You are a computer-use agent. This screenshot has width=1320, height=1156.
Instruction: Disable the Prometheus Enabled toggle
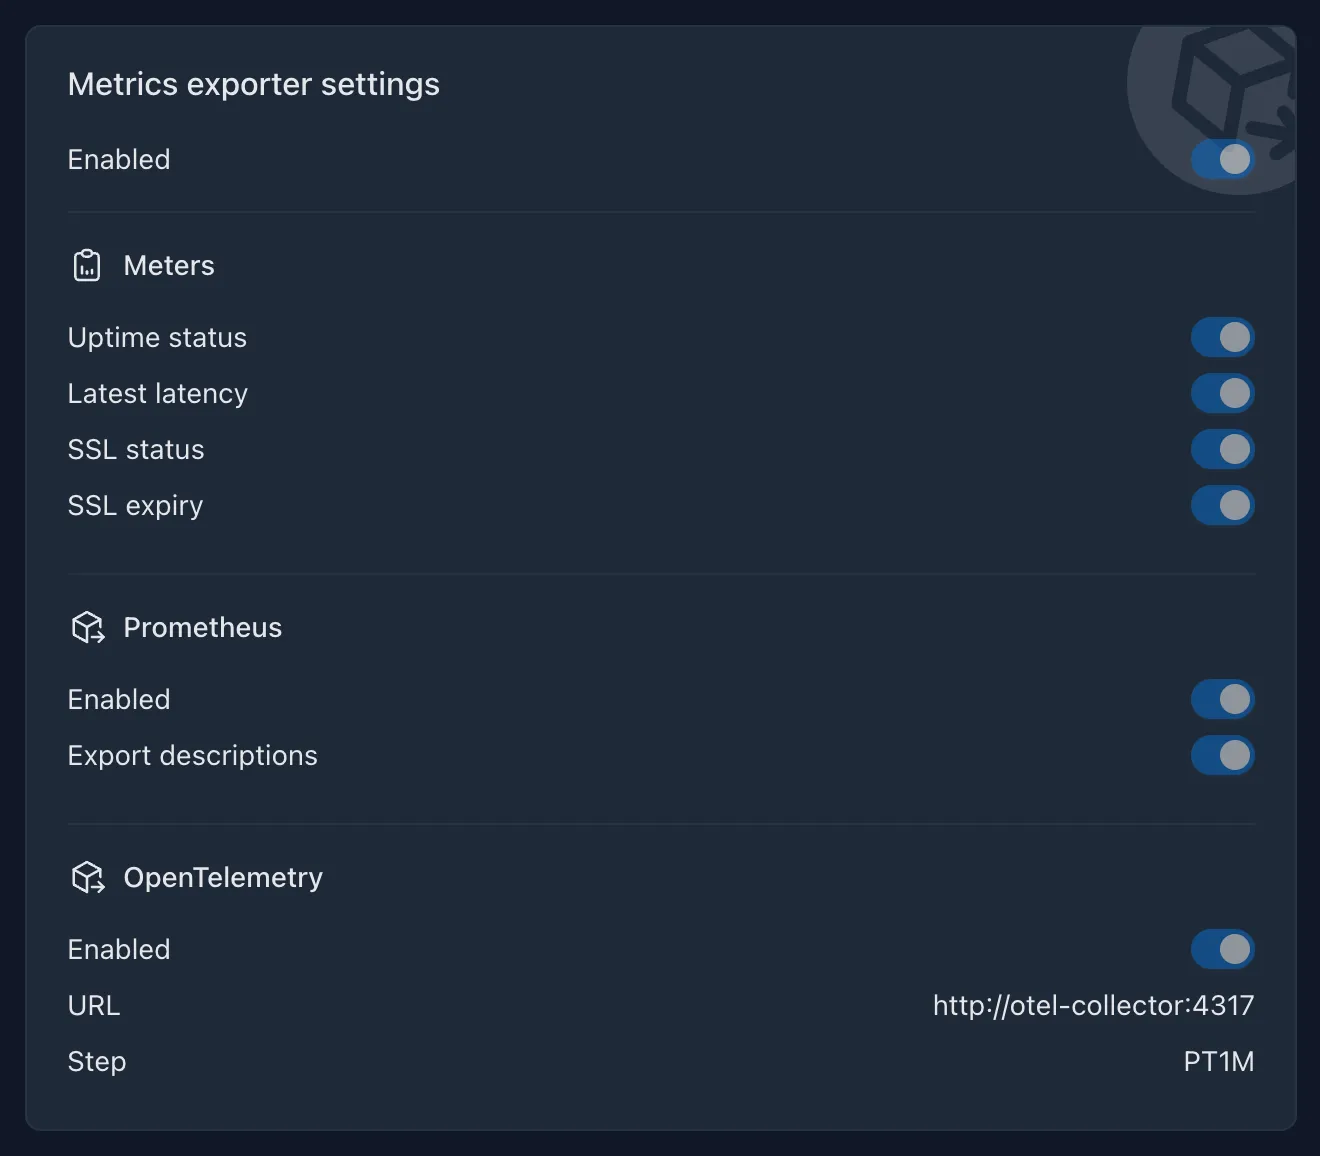(x=1222, y=699)
